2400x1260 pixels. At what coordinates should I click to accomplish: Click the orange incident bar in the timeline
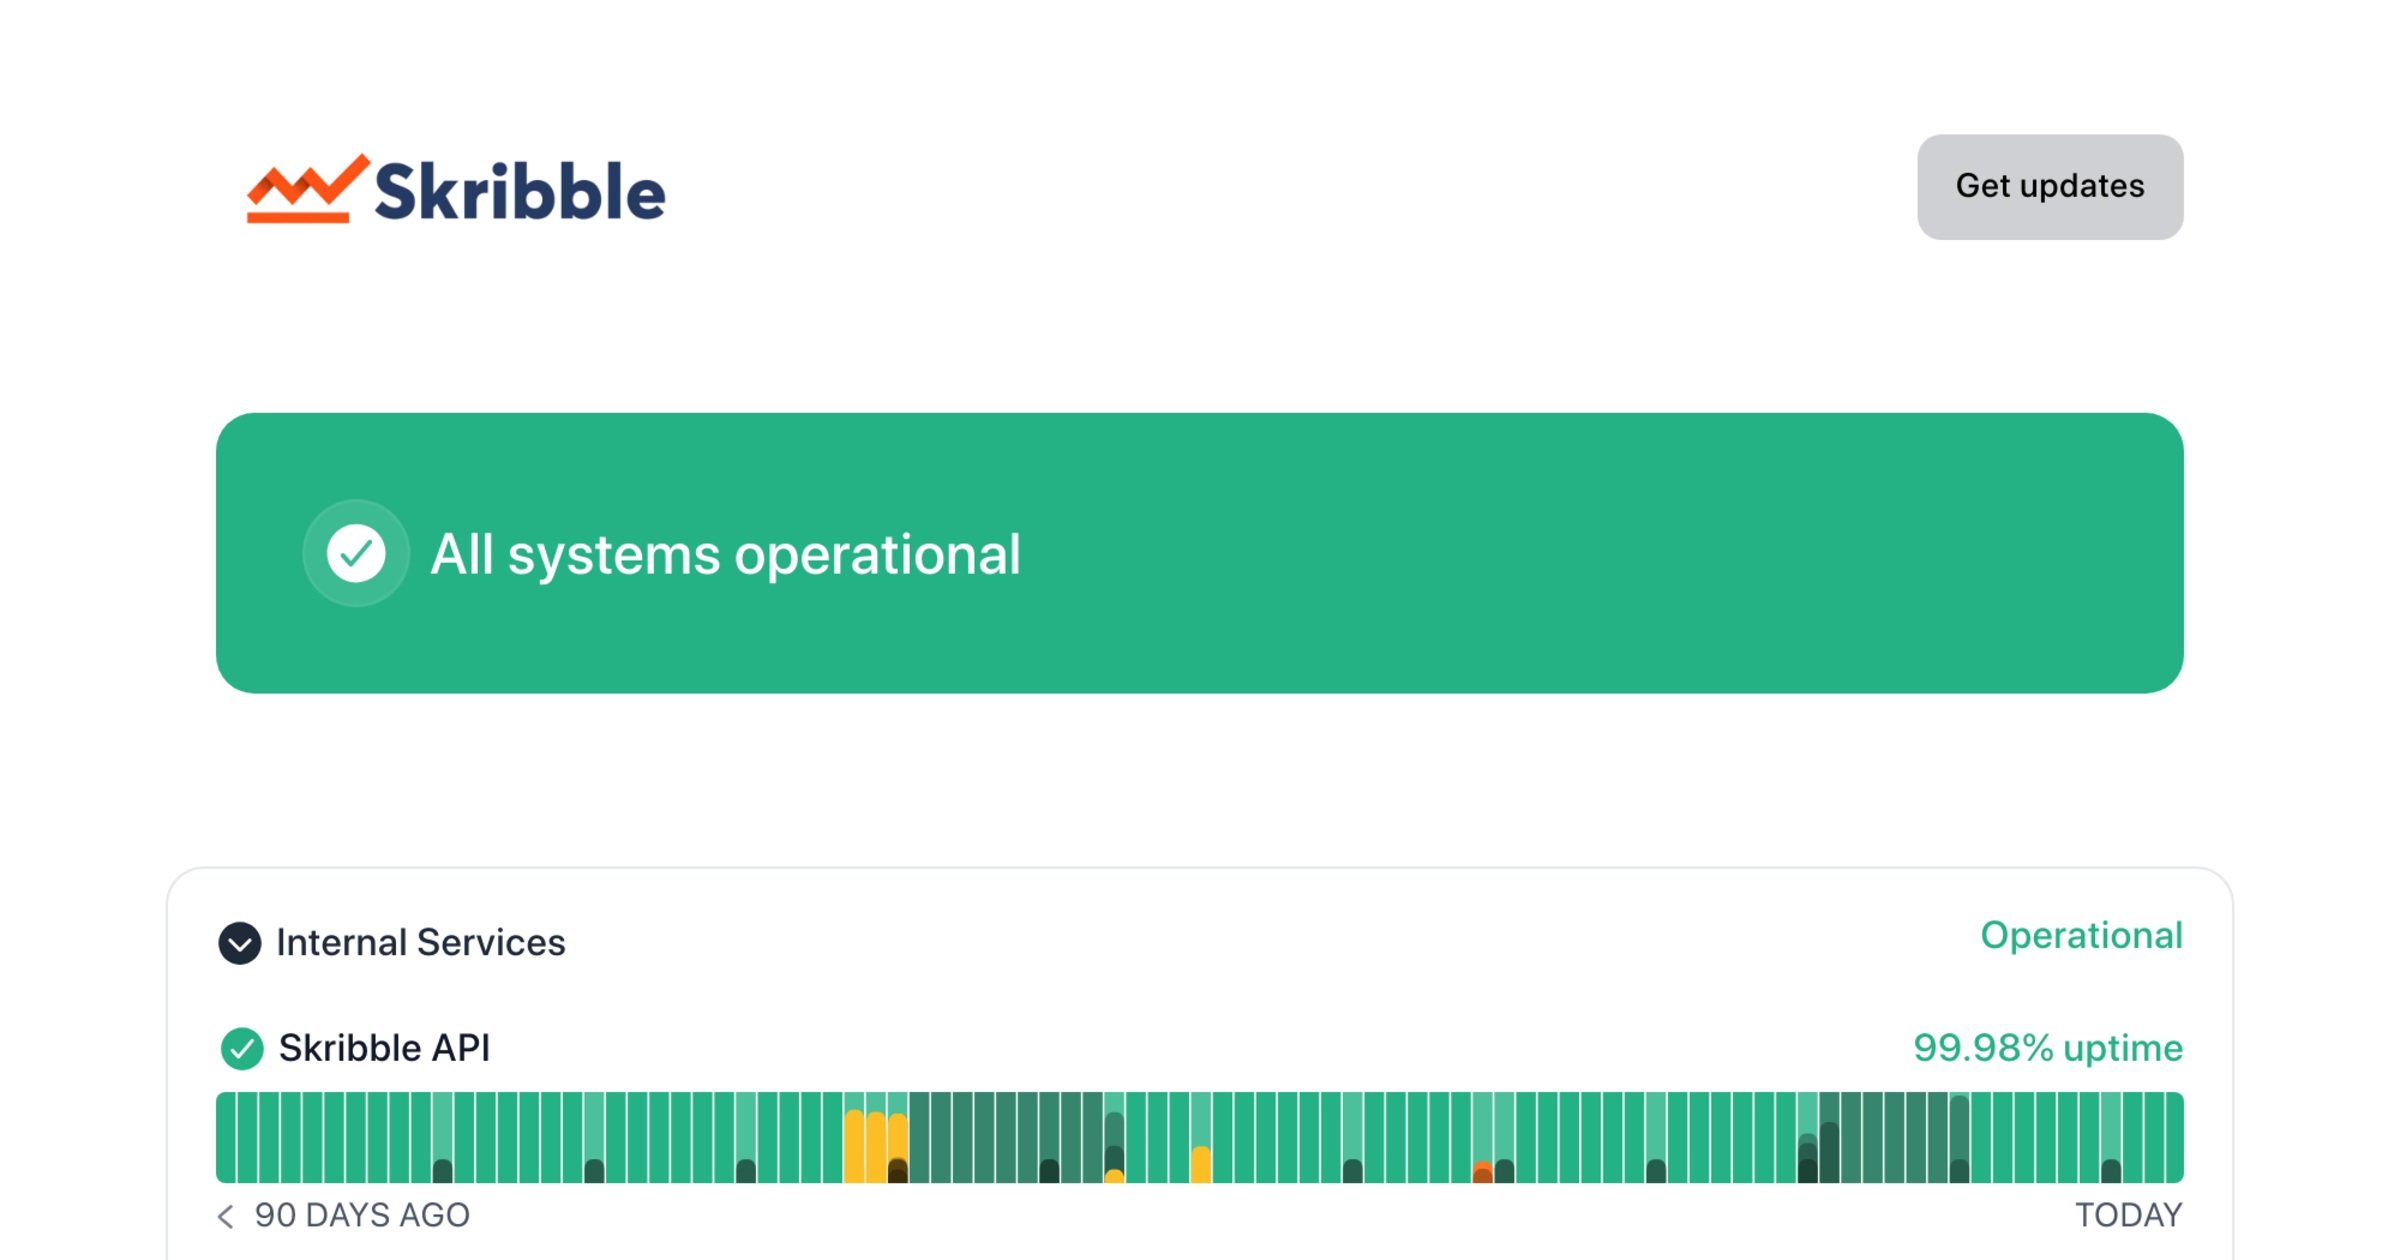[1484, 1170]
